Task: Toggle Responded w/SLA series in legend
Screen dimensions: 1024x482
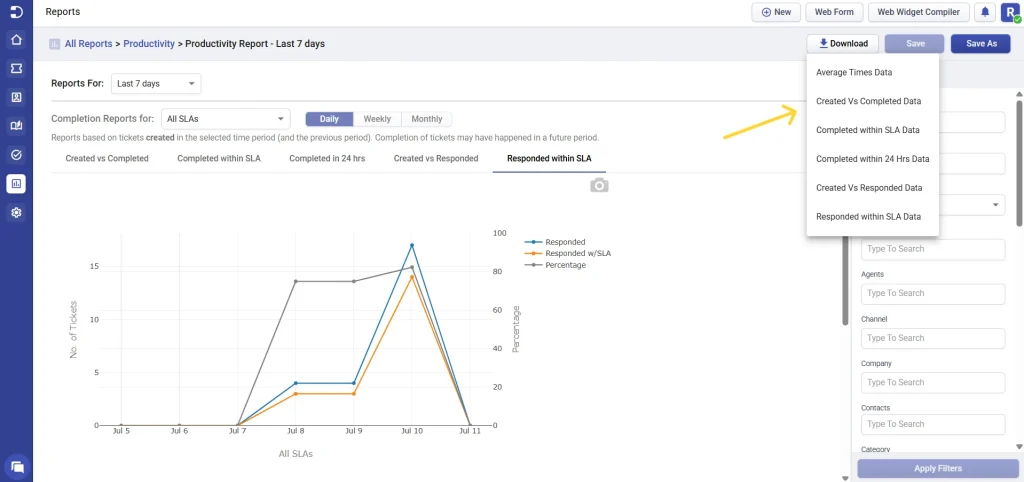Action: (x=568, y=253)
